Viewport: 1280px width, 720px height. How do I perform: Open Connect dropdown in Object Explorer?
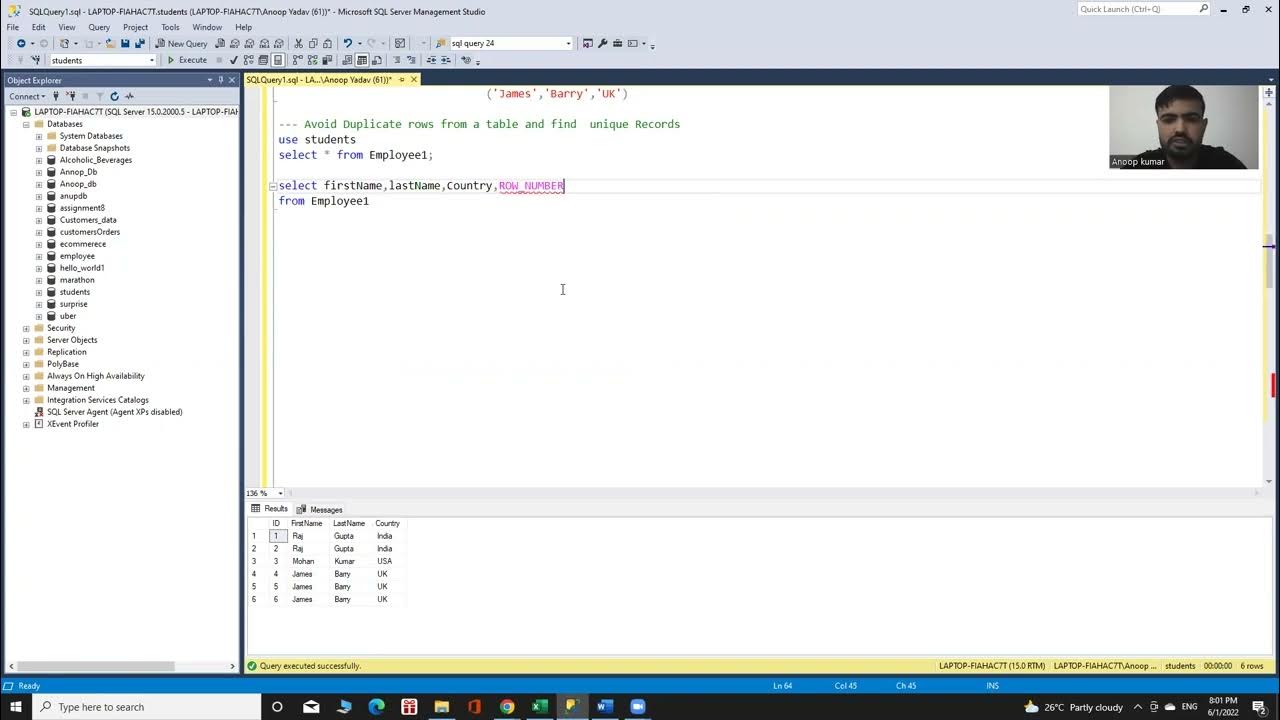coord(26,96)
